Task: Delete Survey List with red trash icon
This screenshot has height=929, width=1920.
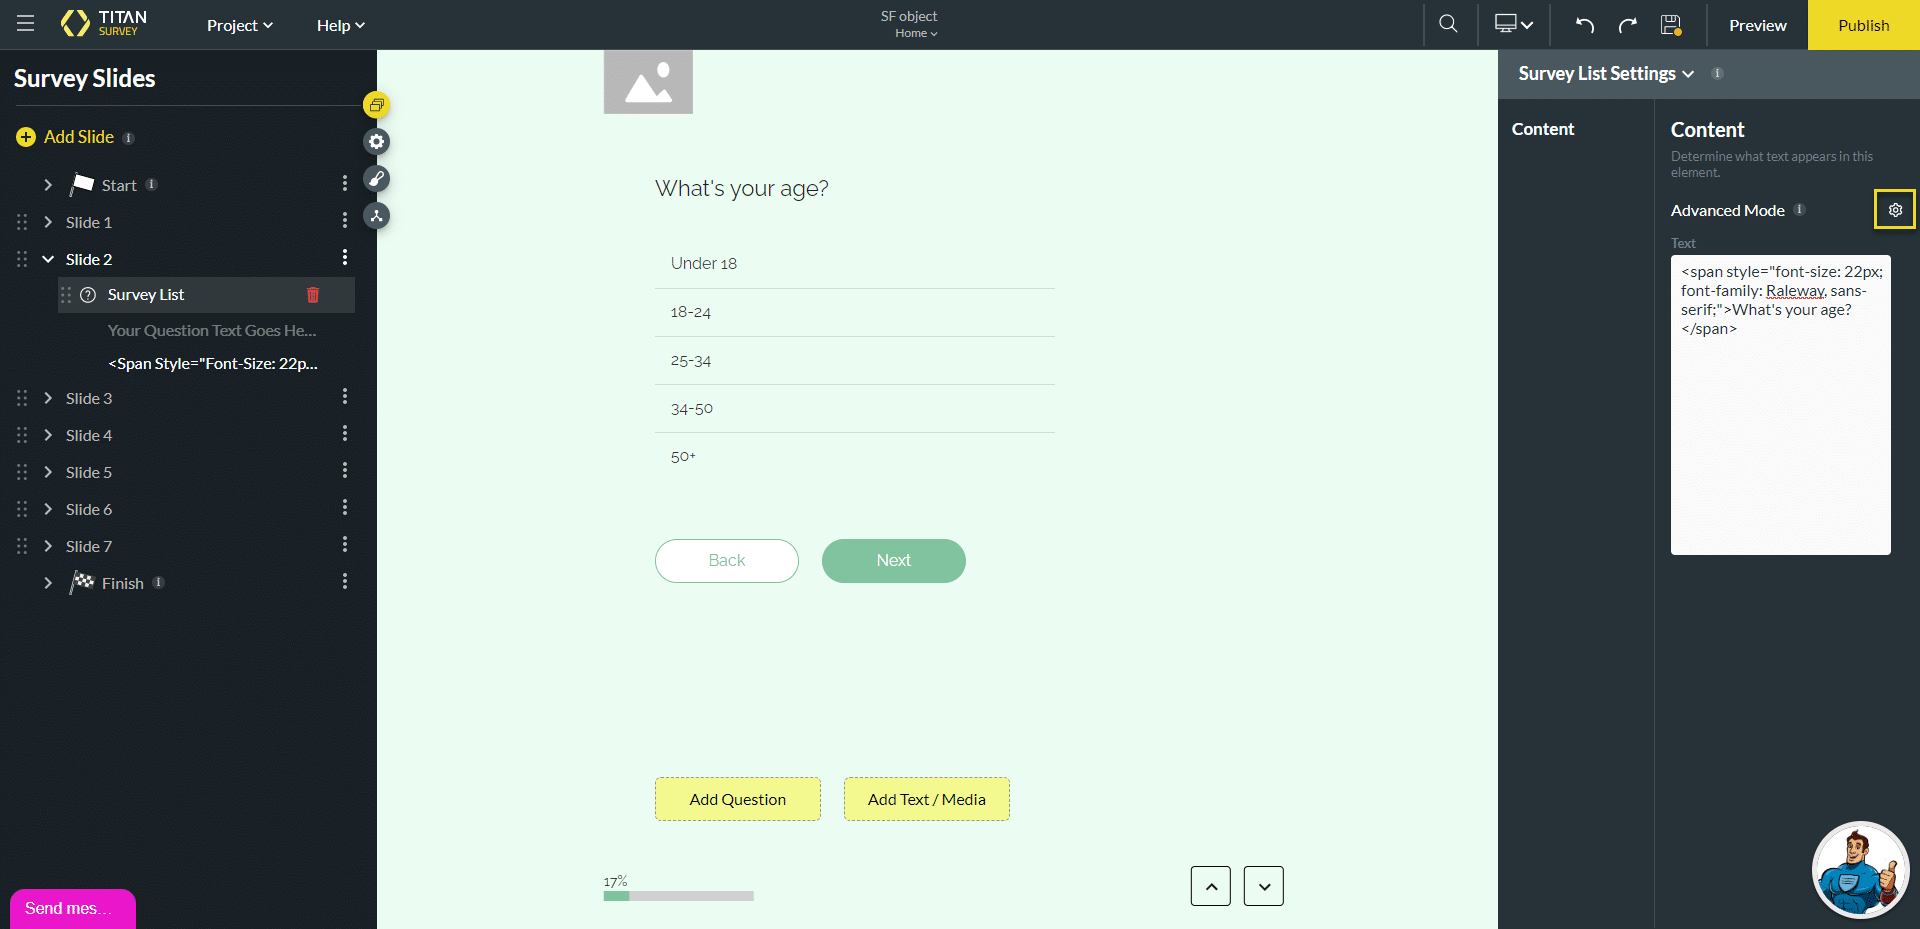Action: (313, 295)
